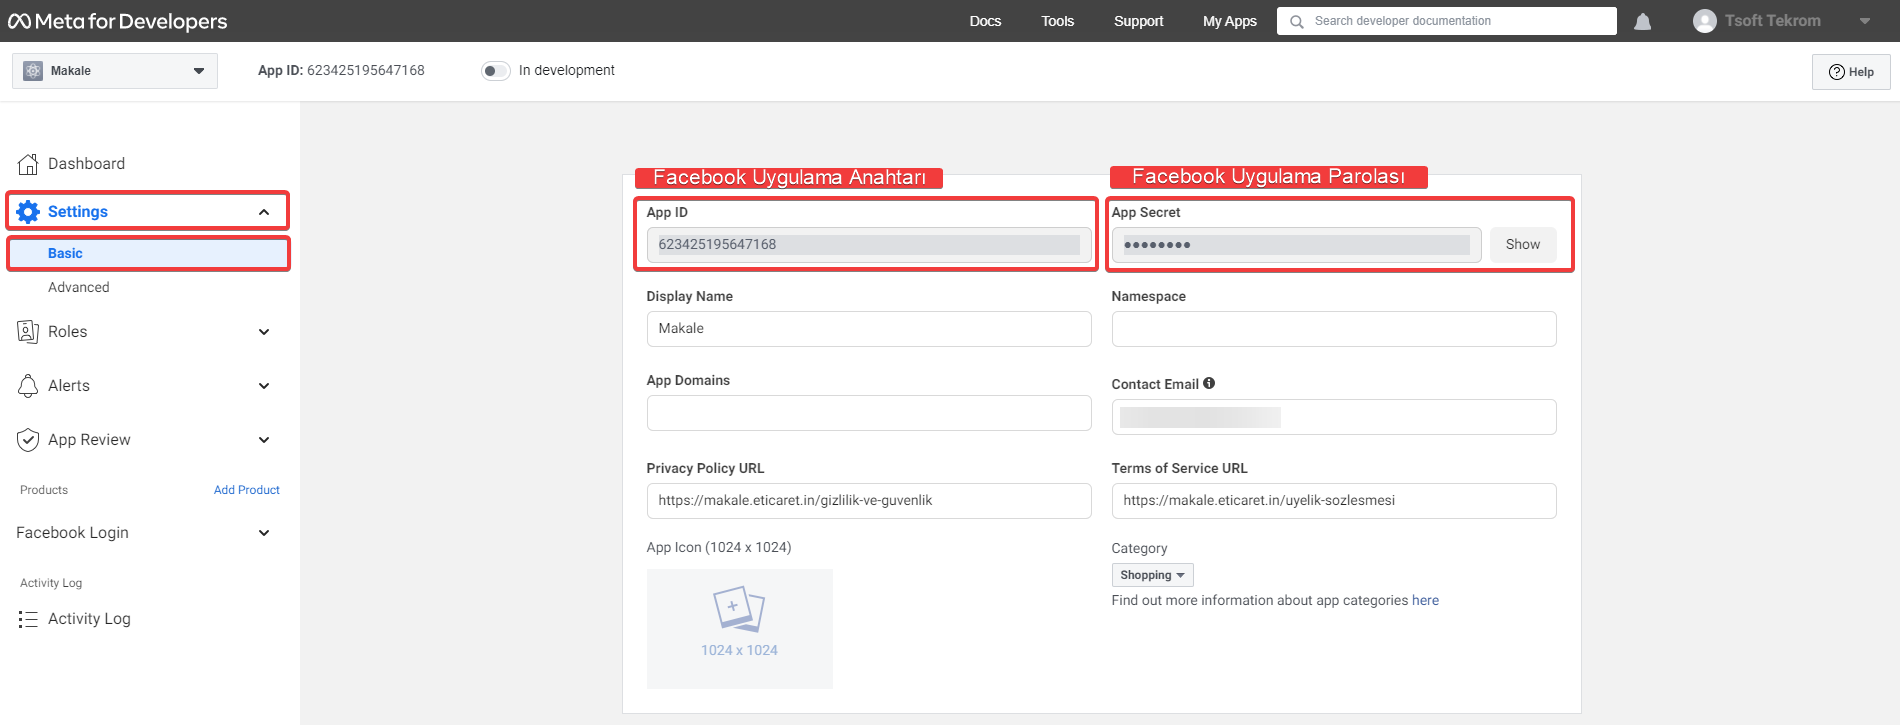Expand the Facebook Login product chevron
Image resolution: width=1900 pixels, height=725 pixels.
264,533
